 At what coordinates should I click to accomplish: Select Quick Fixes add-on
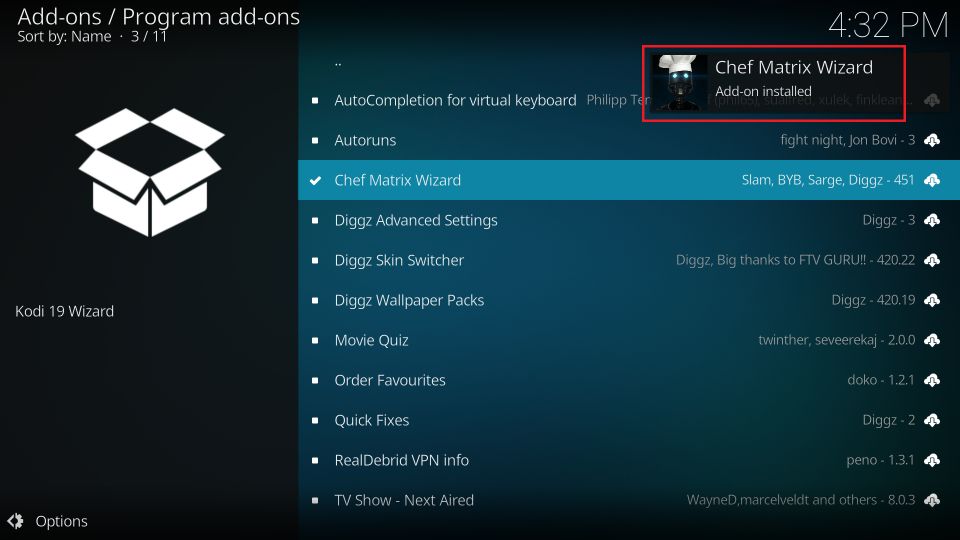(x=629, y=420)
